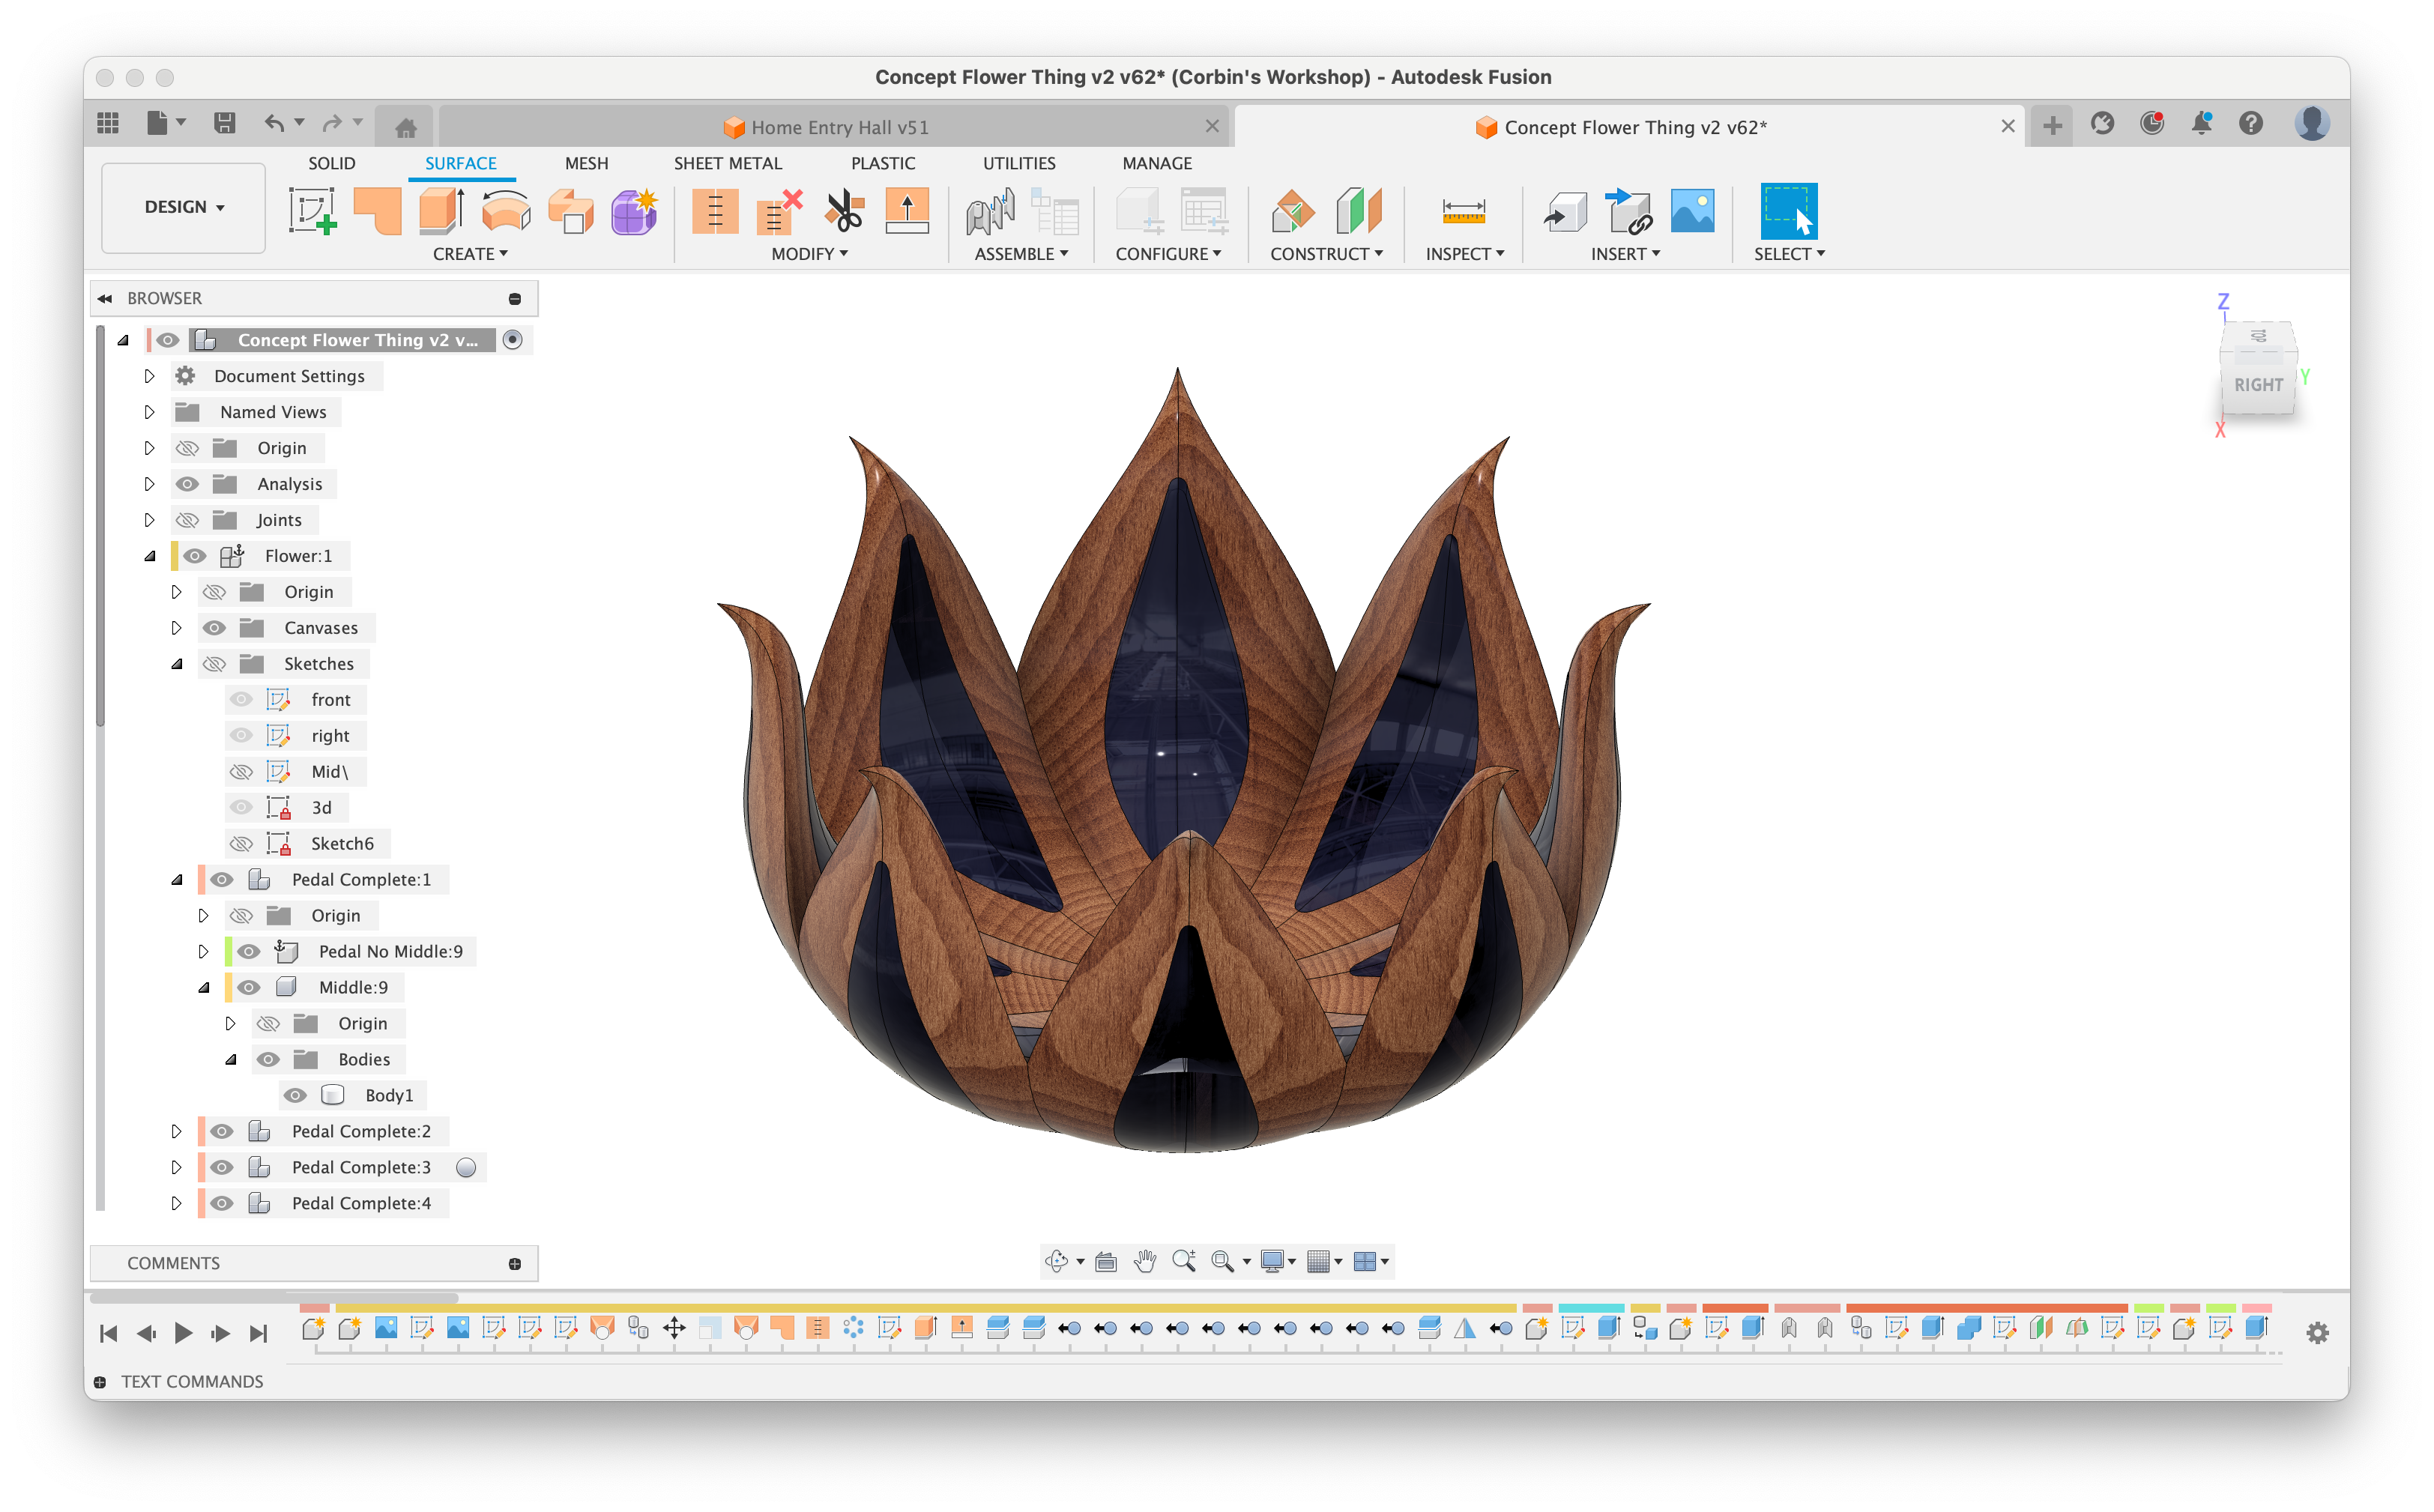Click the Midplane construct icon
This screenshot has width=2434, height=1512.
pyautogui.click(x=1358, y=211)
